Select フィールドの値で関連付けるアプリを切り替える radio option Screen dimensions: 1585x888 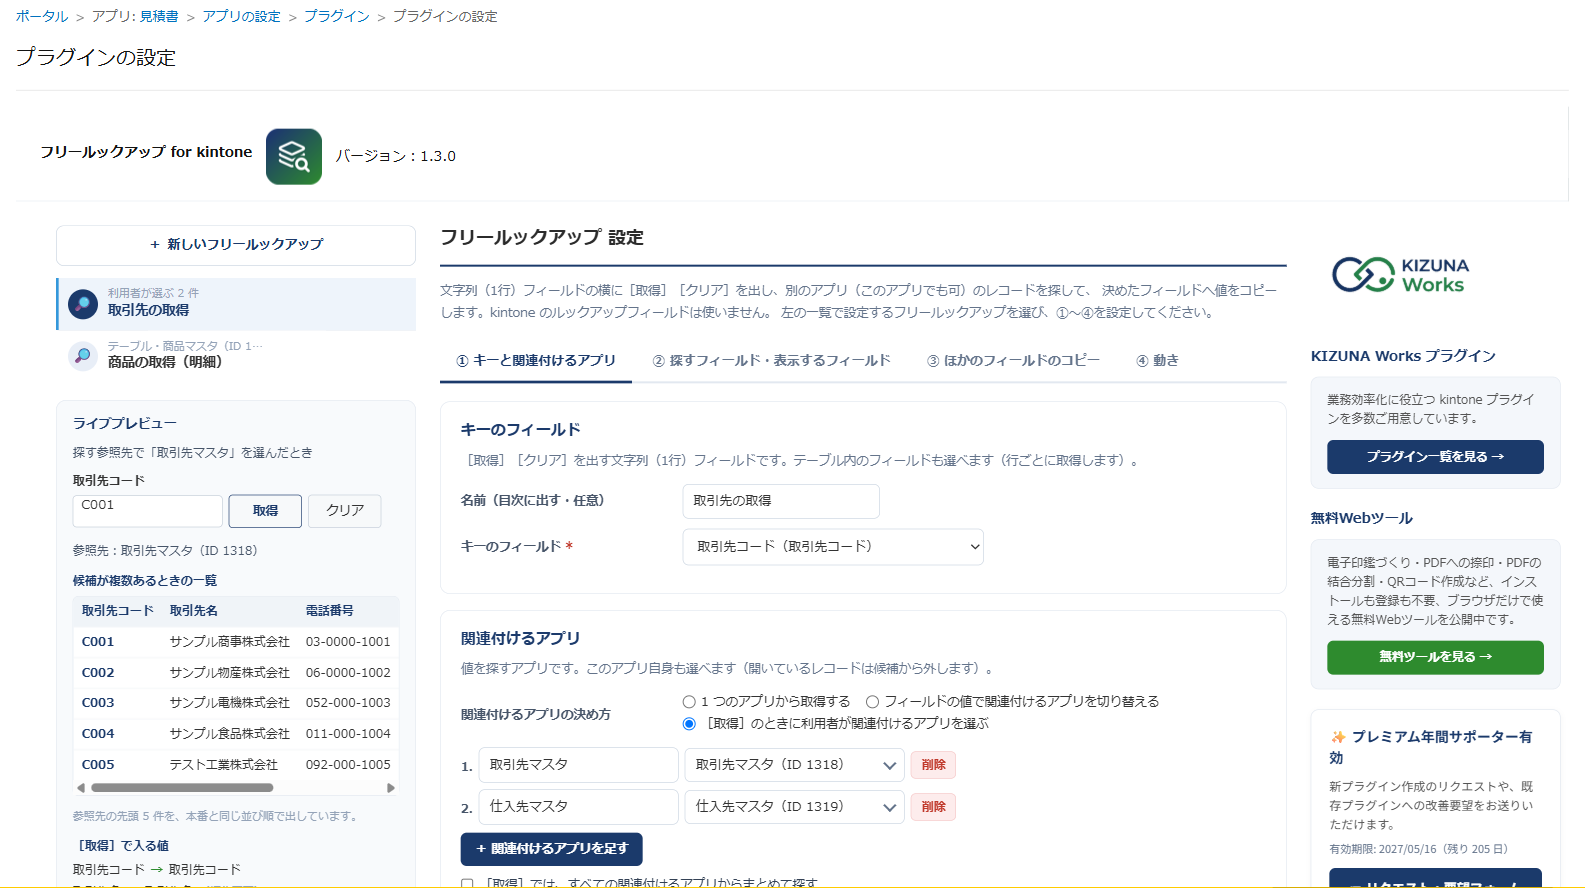873,702
